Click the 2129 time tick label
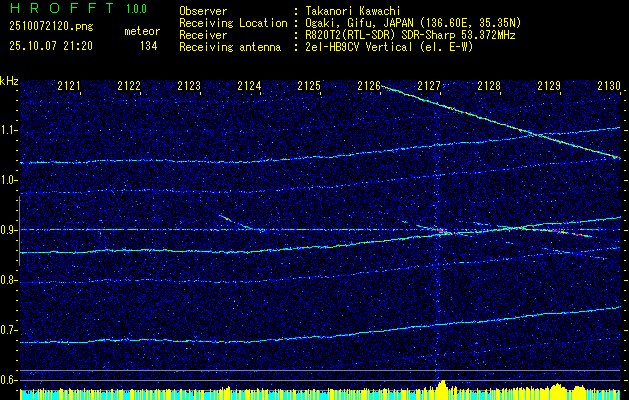This screenshot has height=400, width=629. pos(549,87)
